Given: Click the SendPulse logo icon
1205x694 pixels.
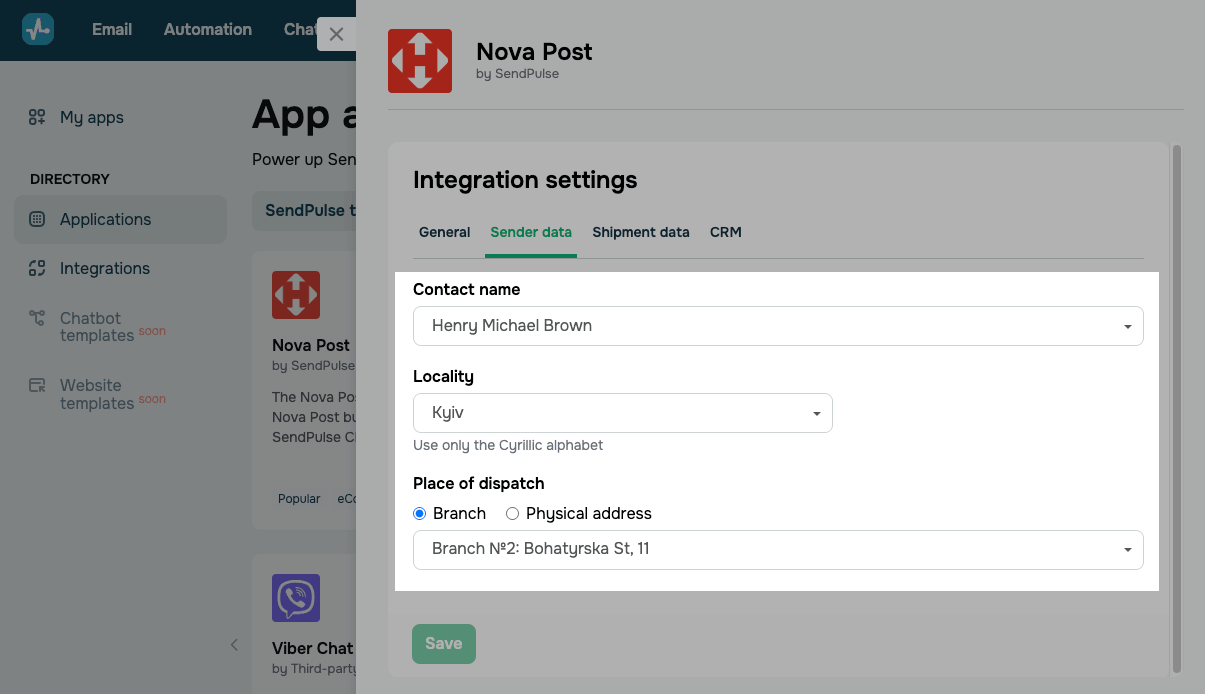Looking at the screenshot, I should [38, 29].
